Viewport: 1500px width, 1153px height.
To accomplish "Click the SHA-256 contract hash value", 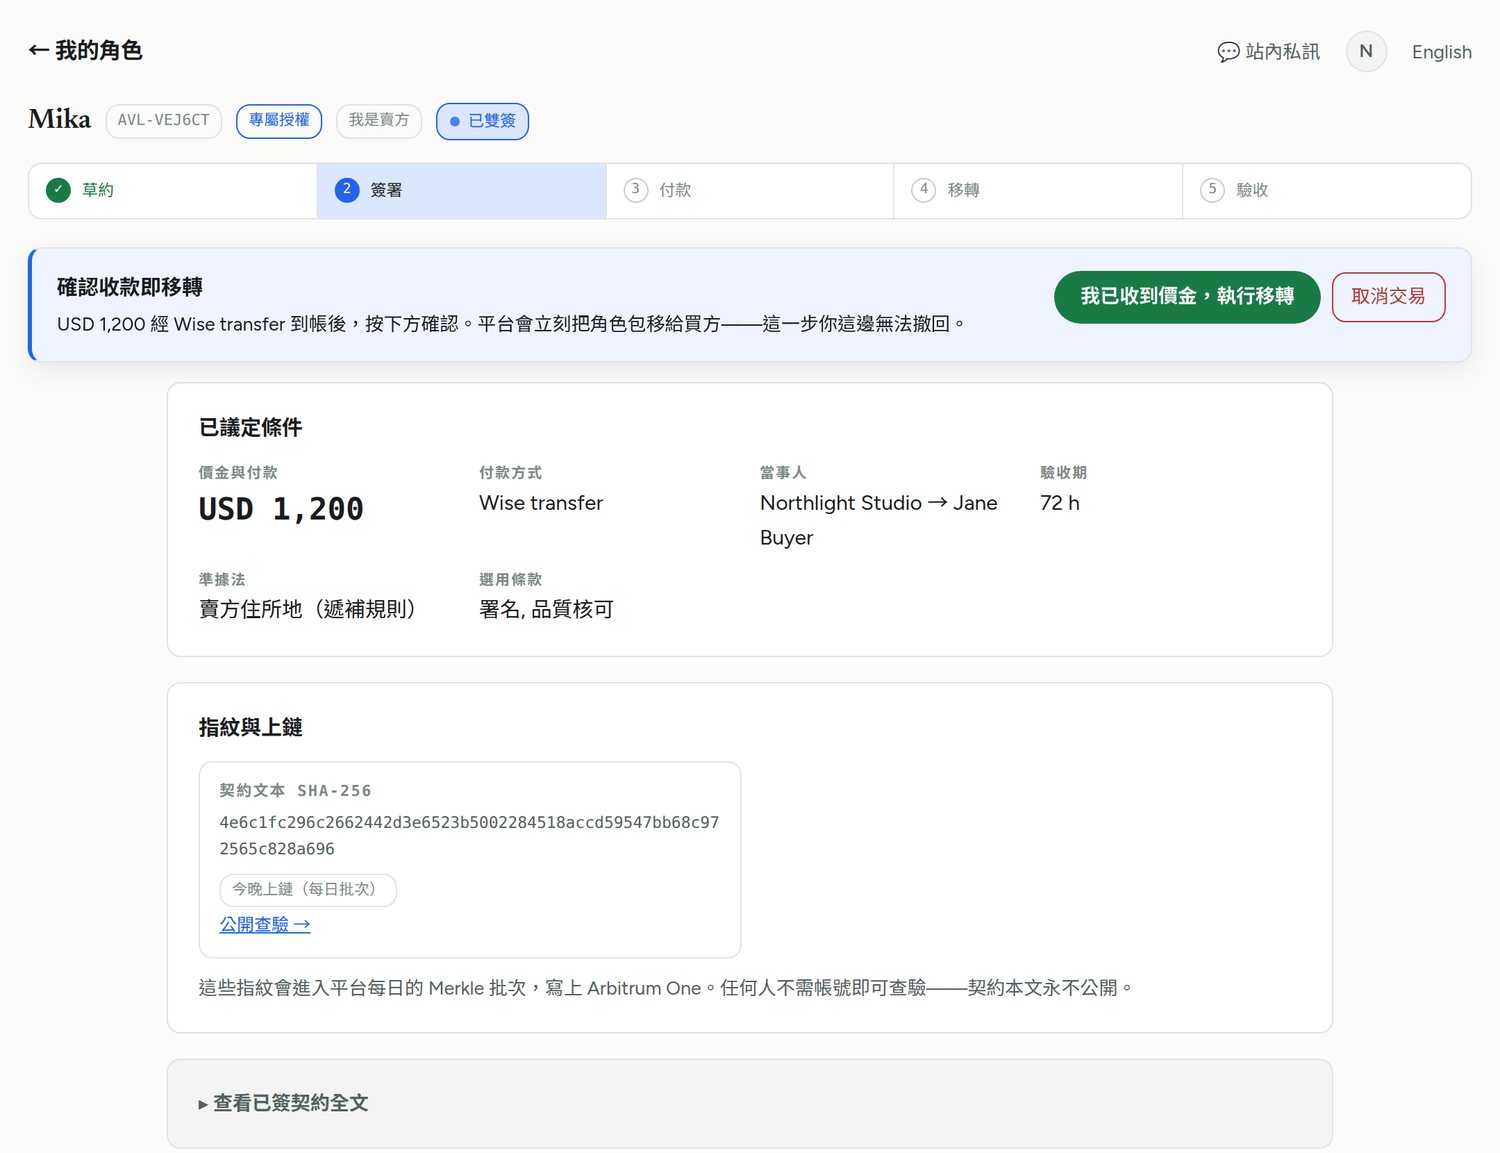I will 469,836.
